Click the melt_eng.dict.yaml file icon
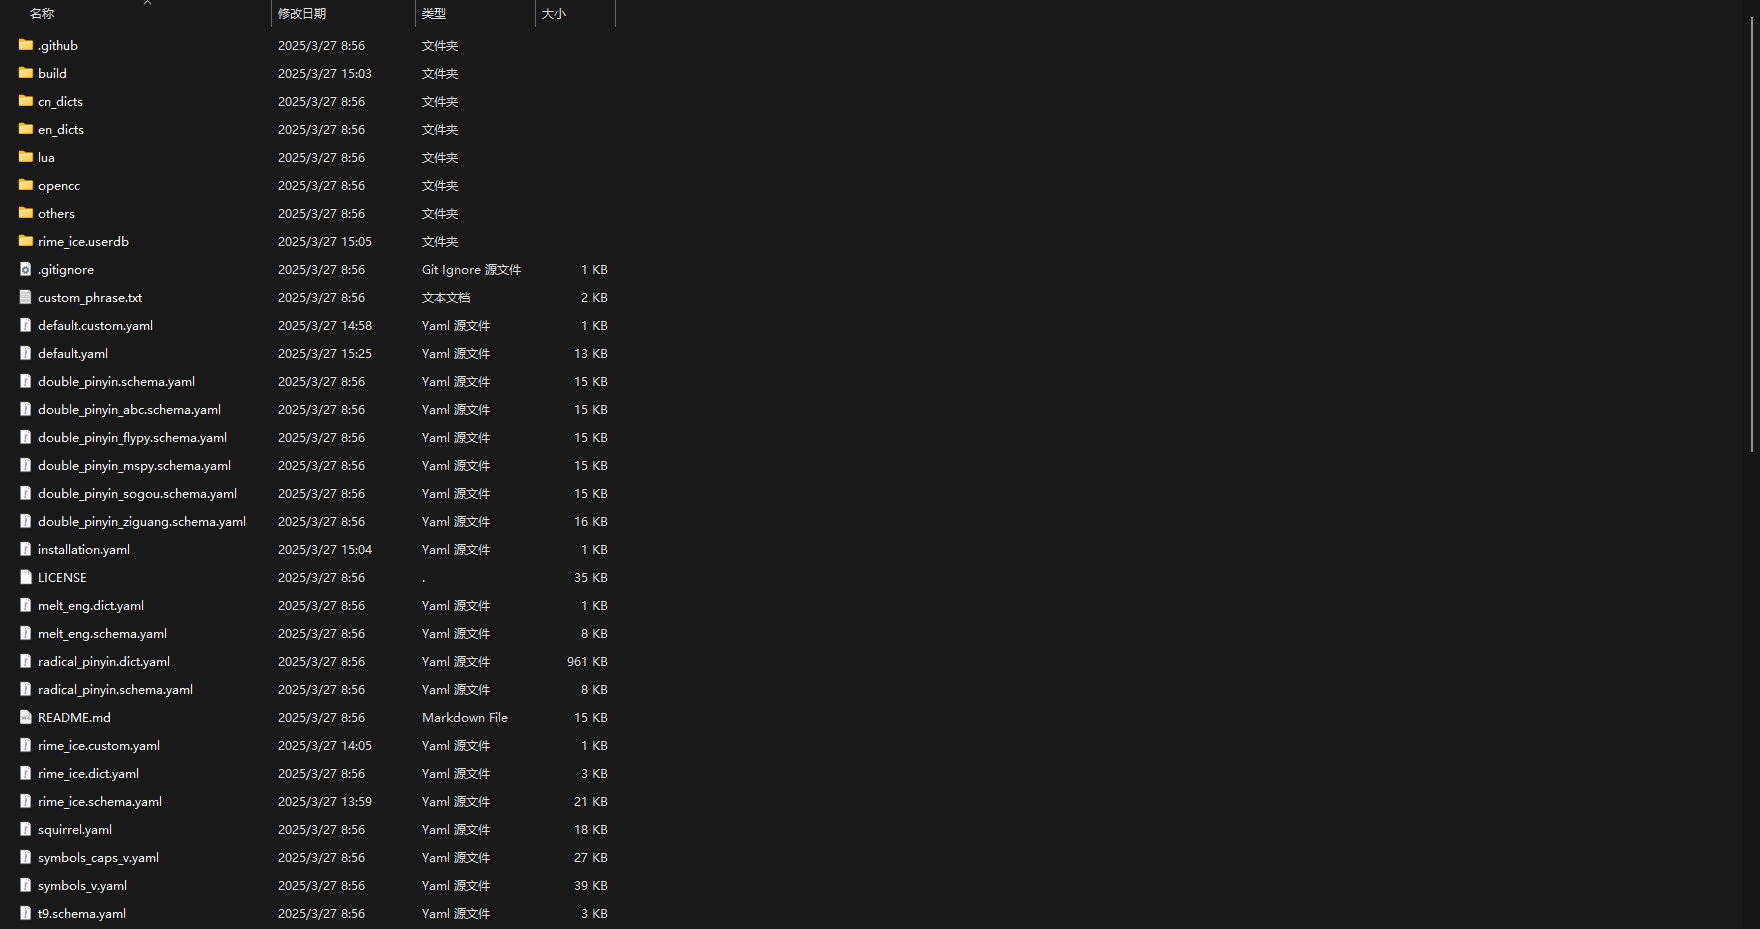This screenshot has width=1760, height=929. (x=26, y=605)
